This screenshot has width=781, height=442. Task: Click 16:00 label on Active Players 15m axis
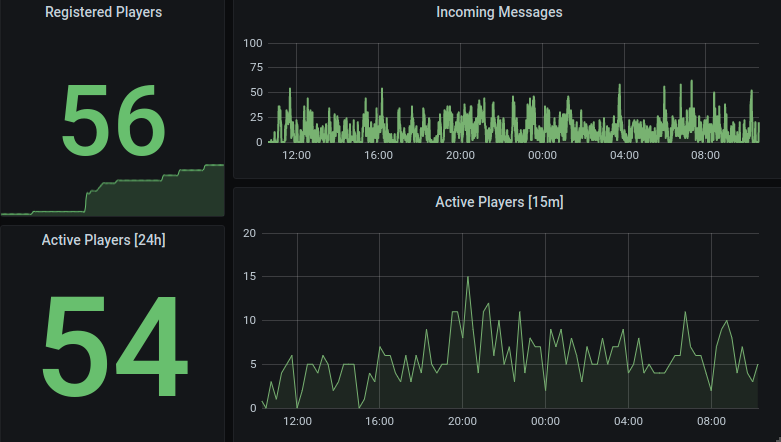coord(380,421)
